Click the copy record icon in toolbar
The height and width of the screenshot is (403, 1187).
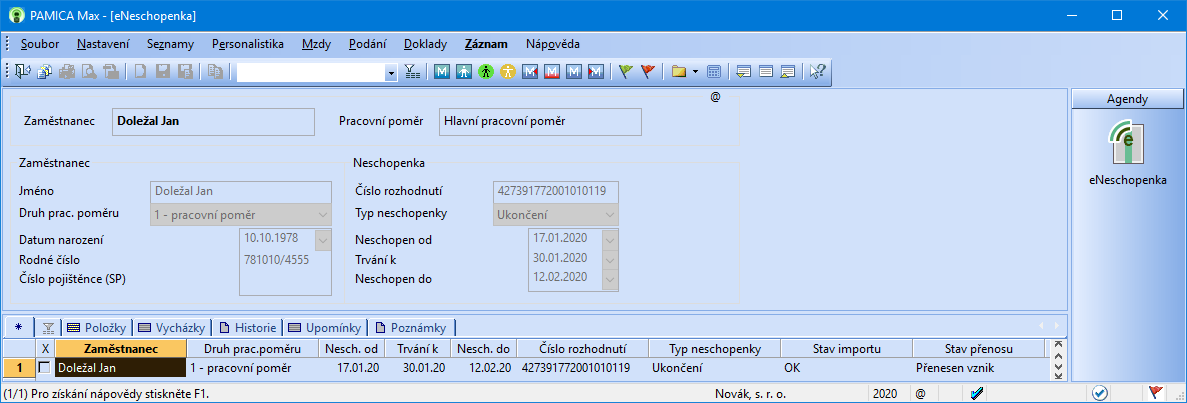[x=215, y=71]
